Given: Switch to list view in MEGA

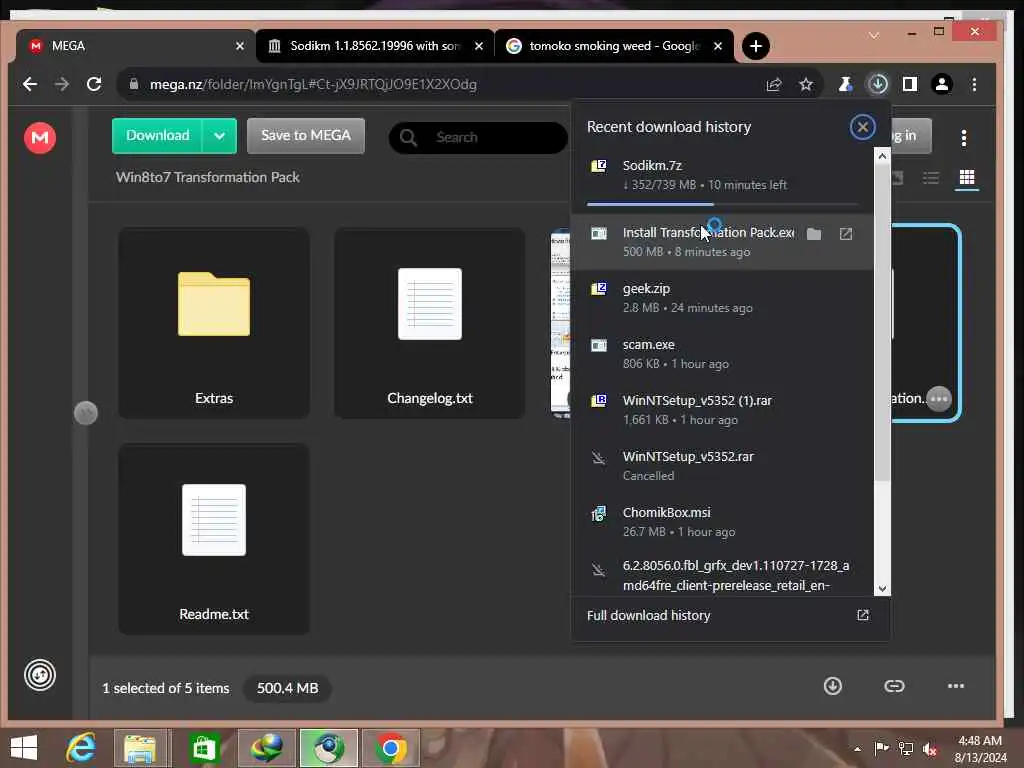Looking at the screenshot, I should click(x=931, y=178).
